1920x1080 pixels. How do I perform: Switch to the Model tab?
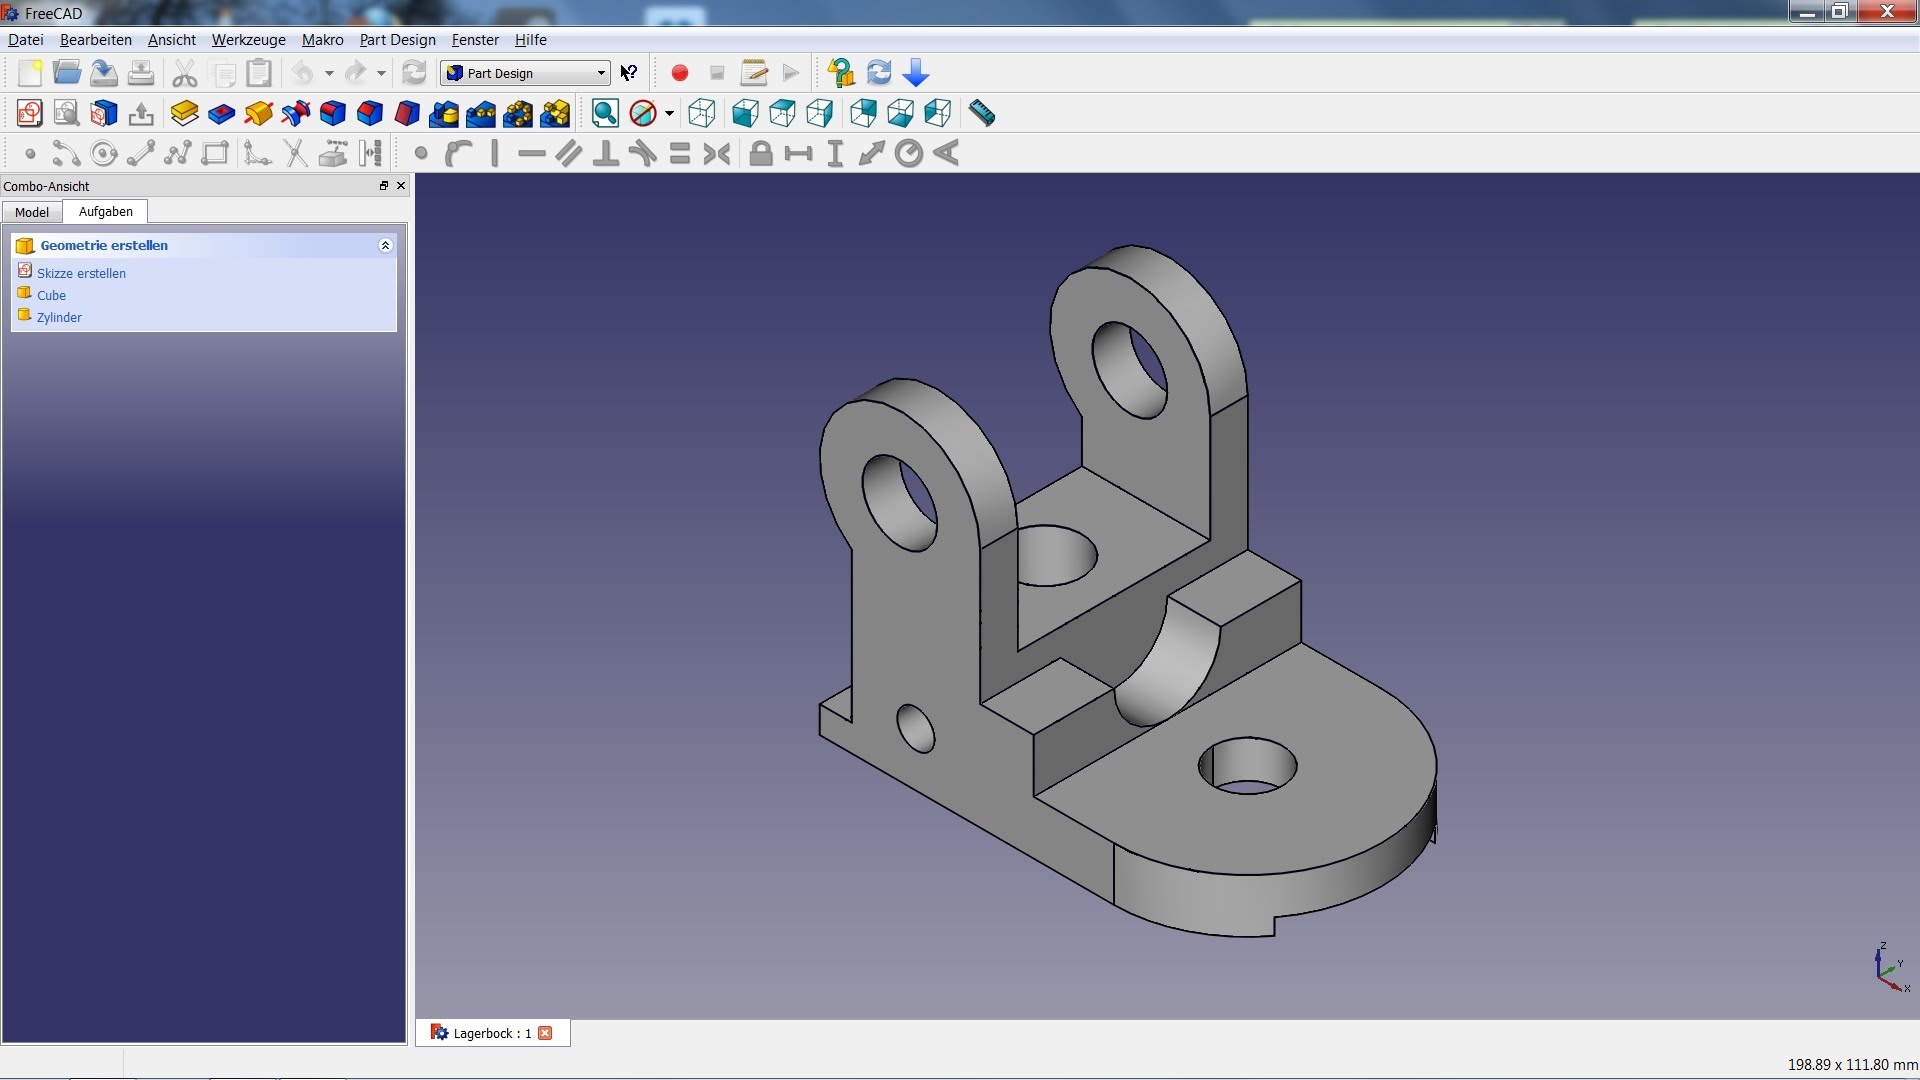[32, 211]
